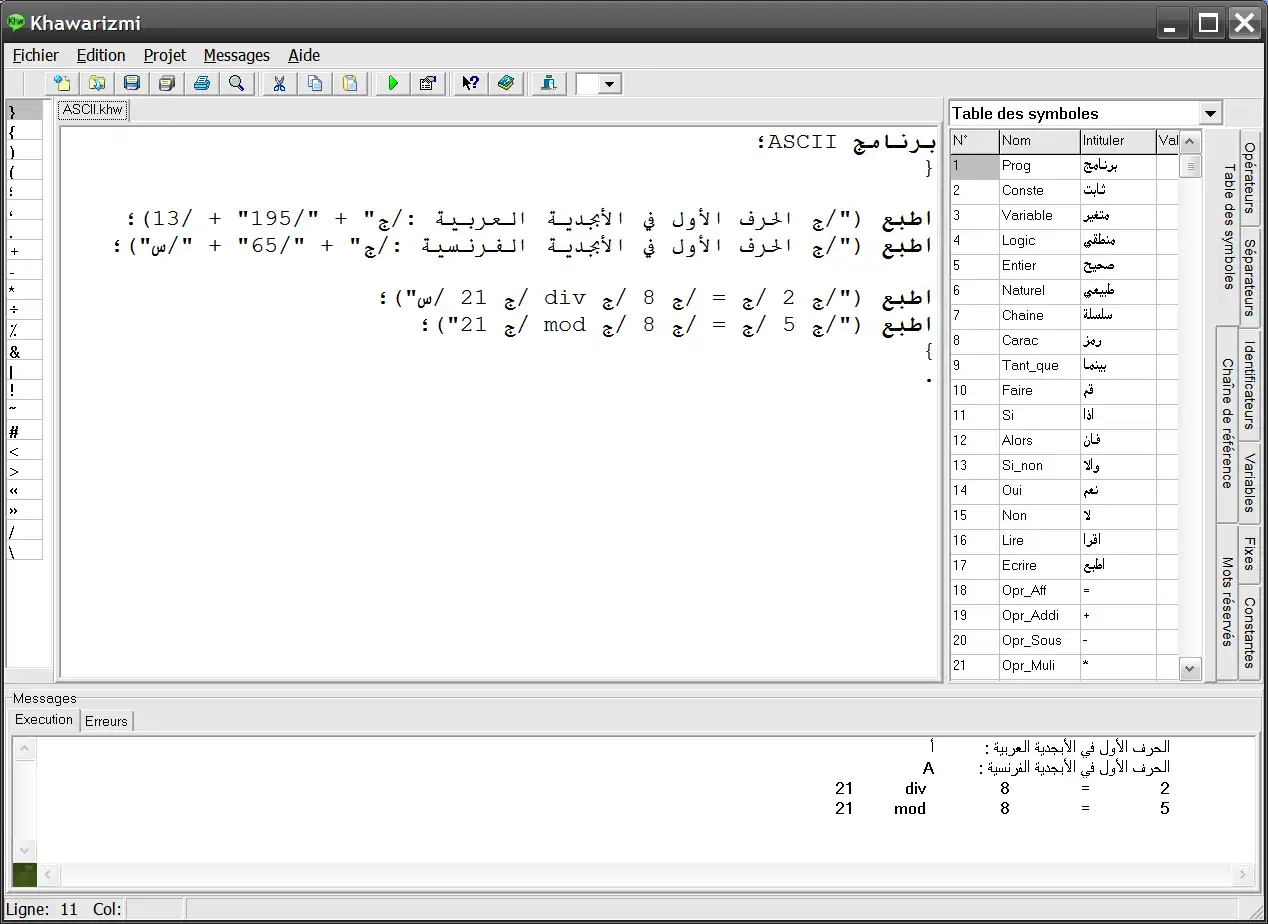Insert the * symbol from the left list
The image size is (1268, 924).
(x=24, y=291)
